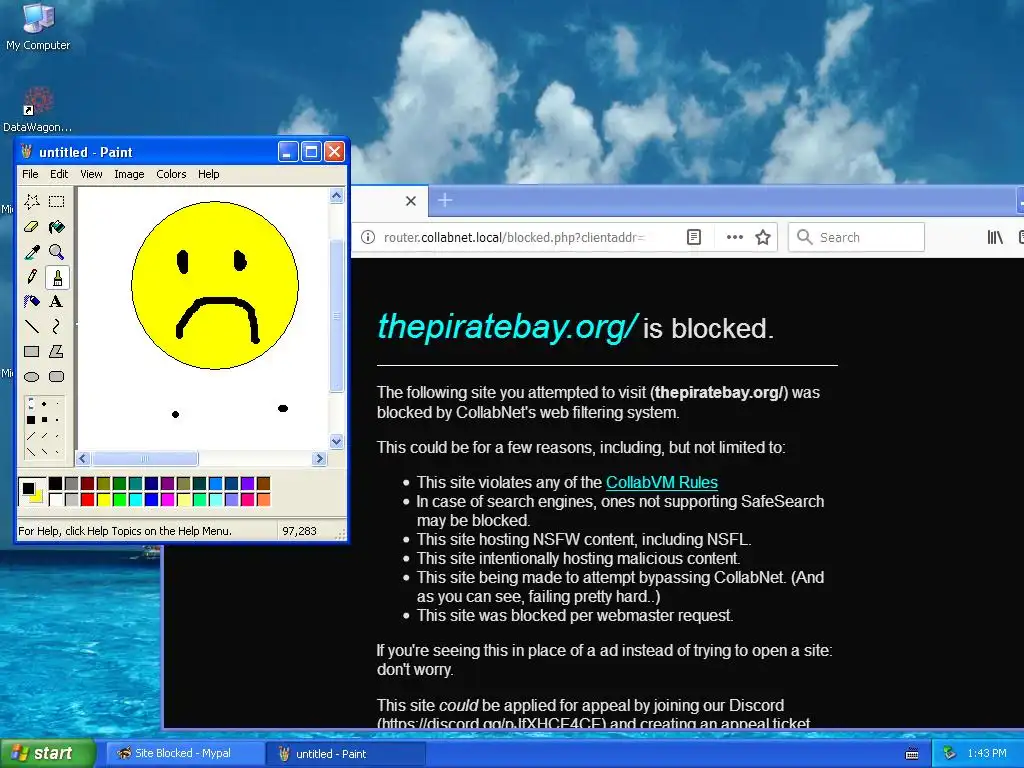Open a new browser tab with plus
The height and width of the screenshot is (768, 1024).
(445, 200)
